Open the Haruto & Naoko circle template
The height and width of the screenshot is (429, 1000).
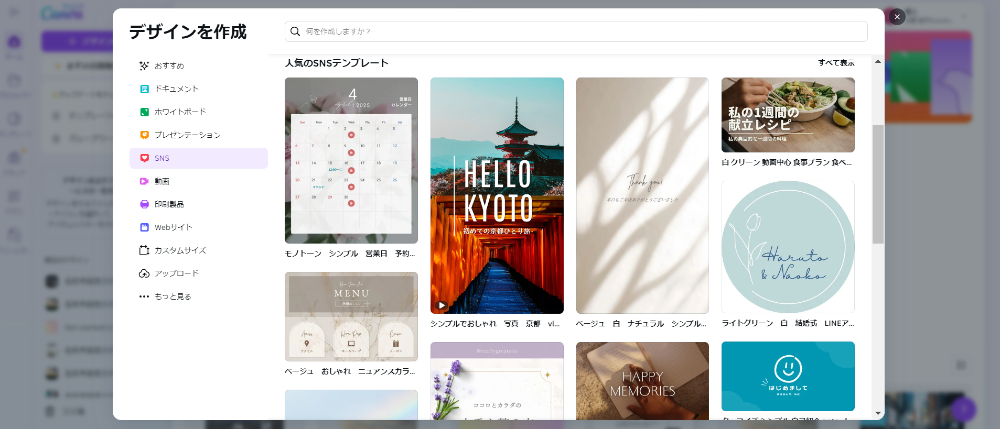pos(788,247)
